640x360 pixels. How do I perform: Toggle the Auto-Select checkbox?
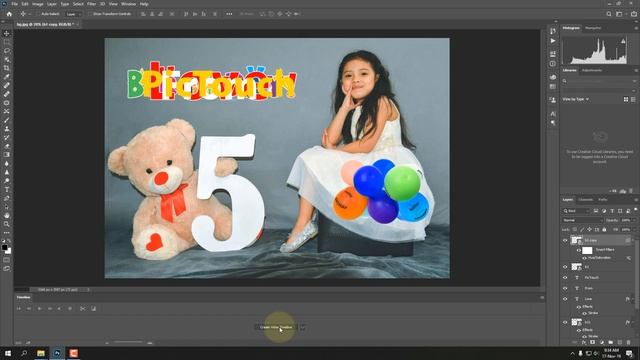(38, 14)
